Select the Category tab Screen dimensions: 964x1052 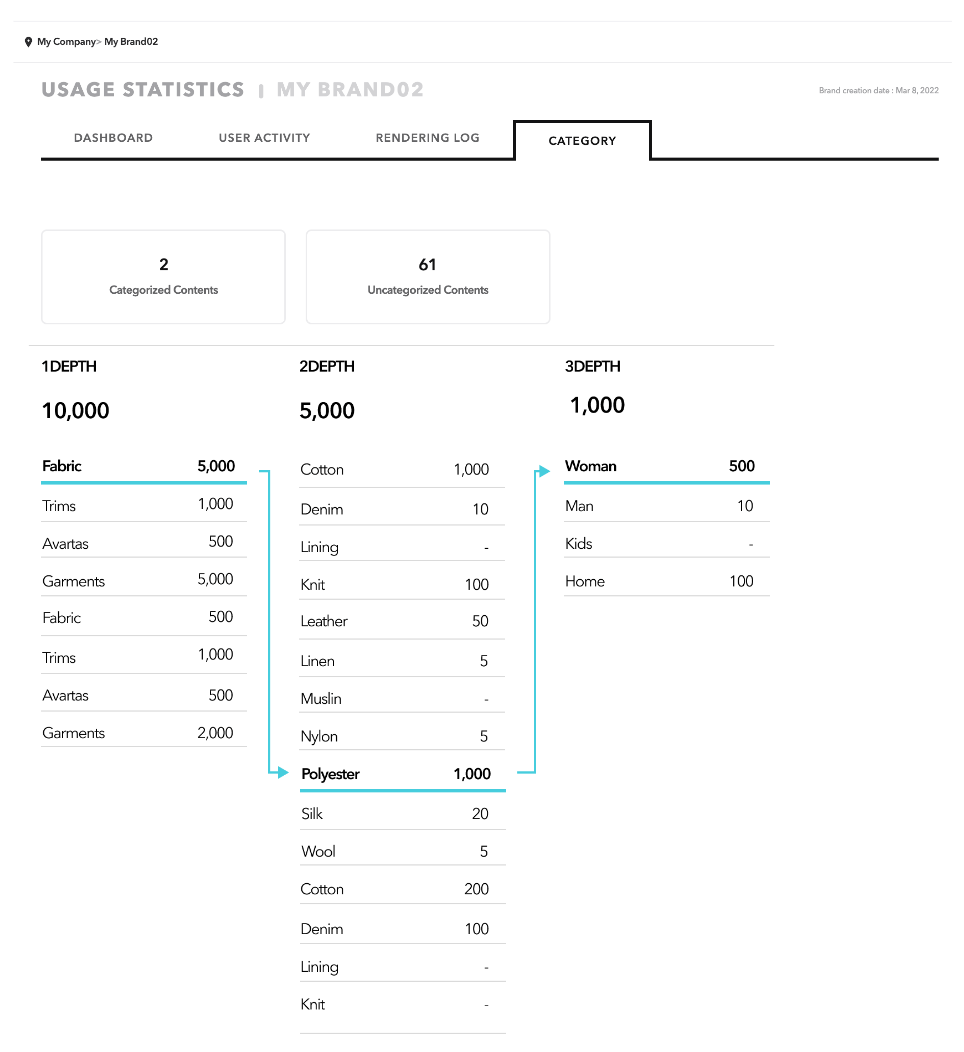(582, 141)
